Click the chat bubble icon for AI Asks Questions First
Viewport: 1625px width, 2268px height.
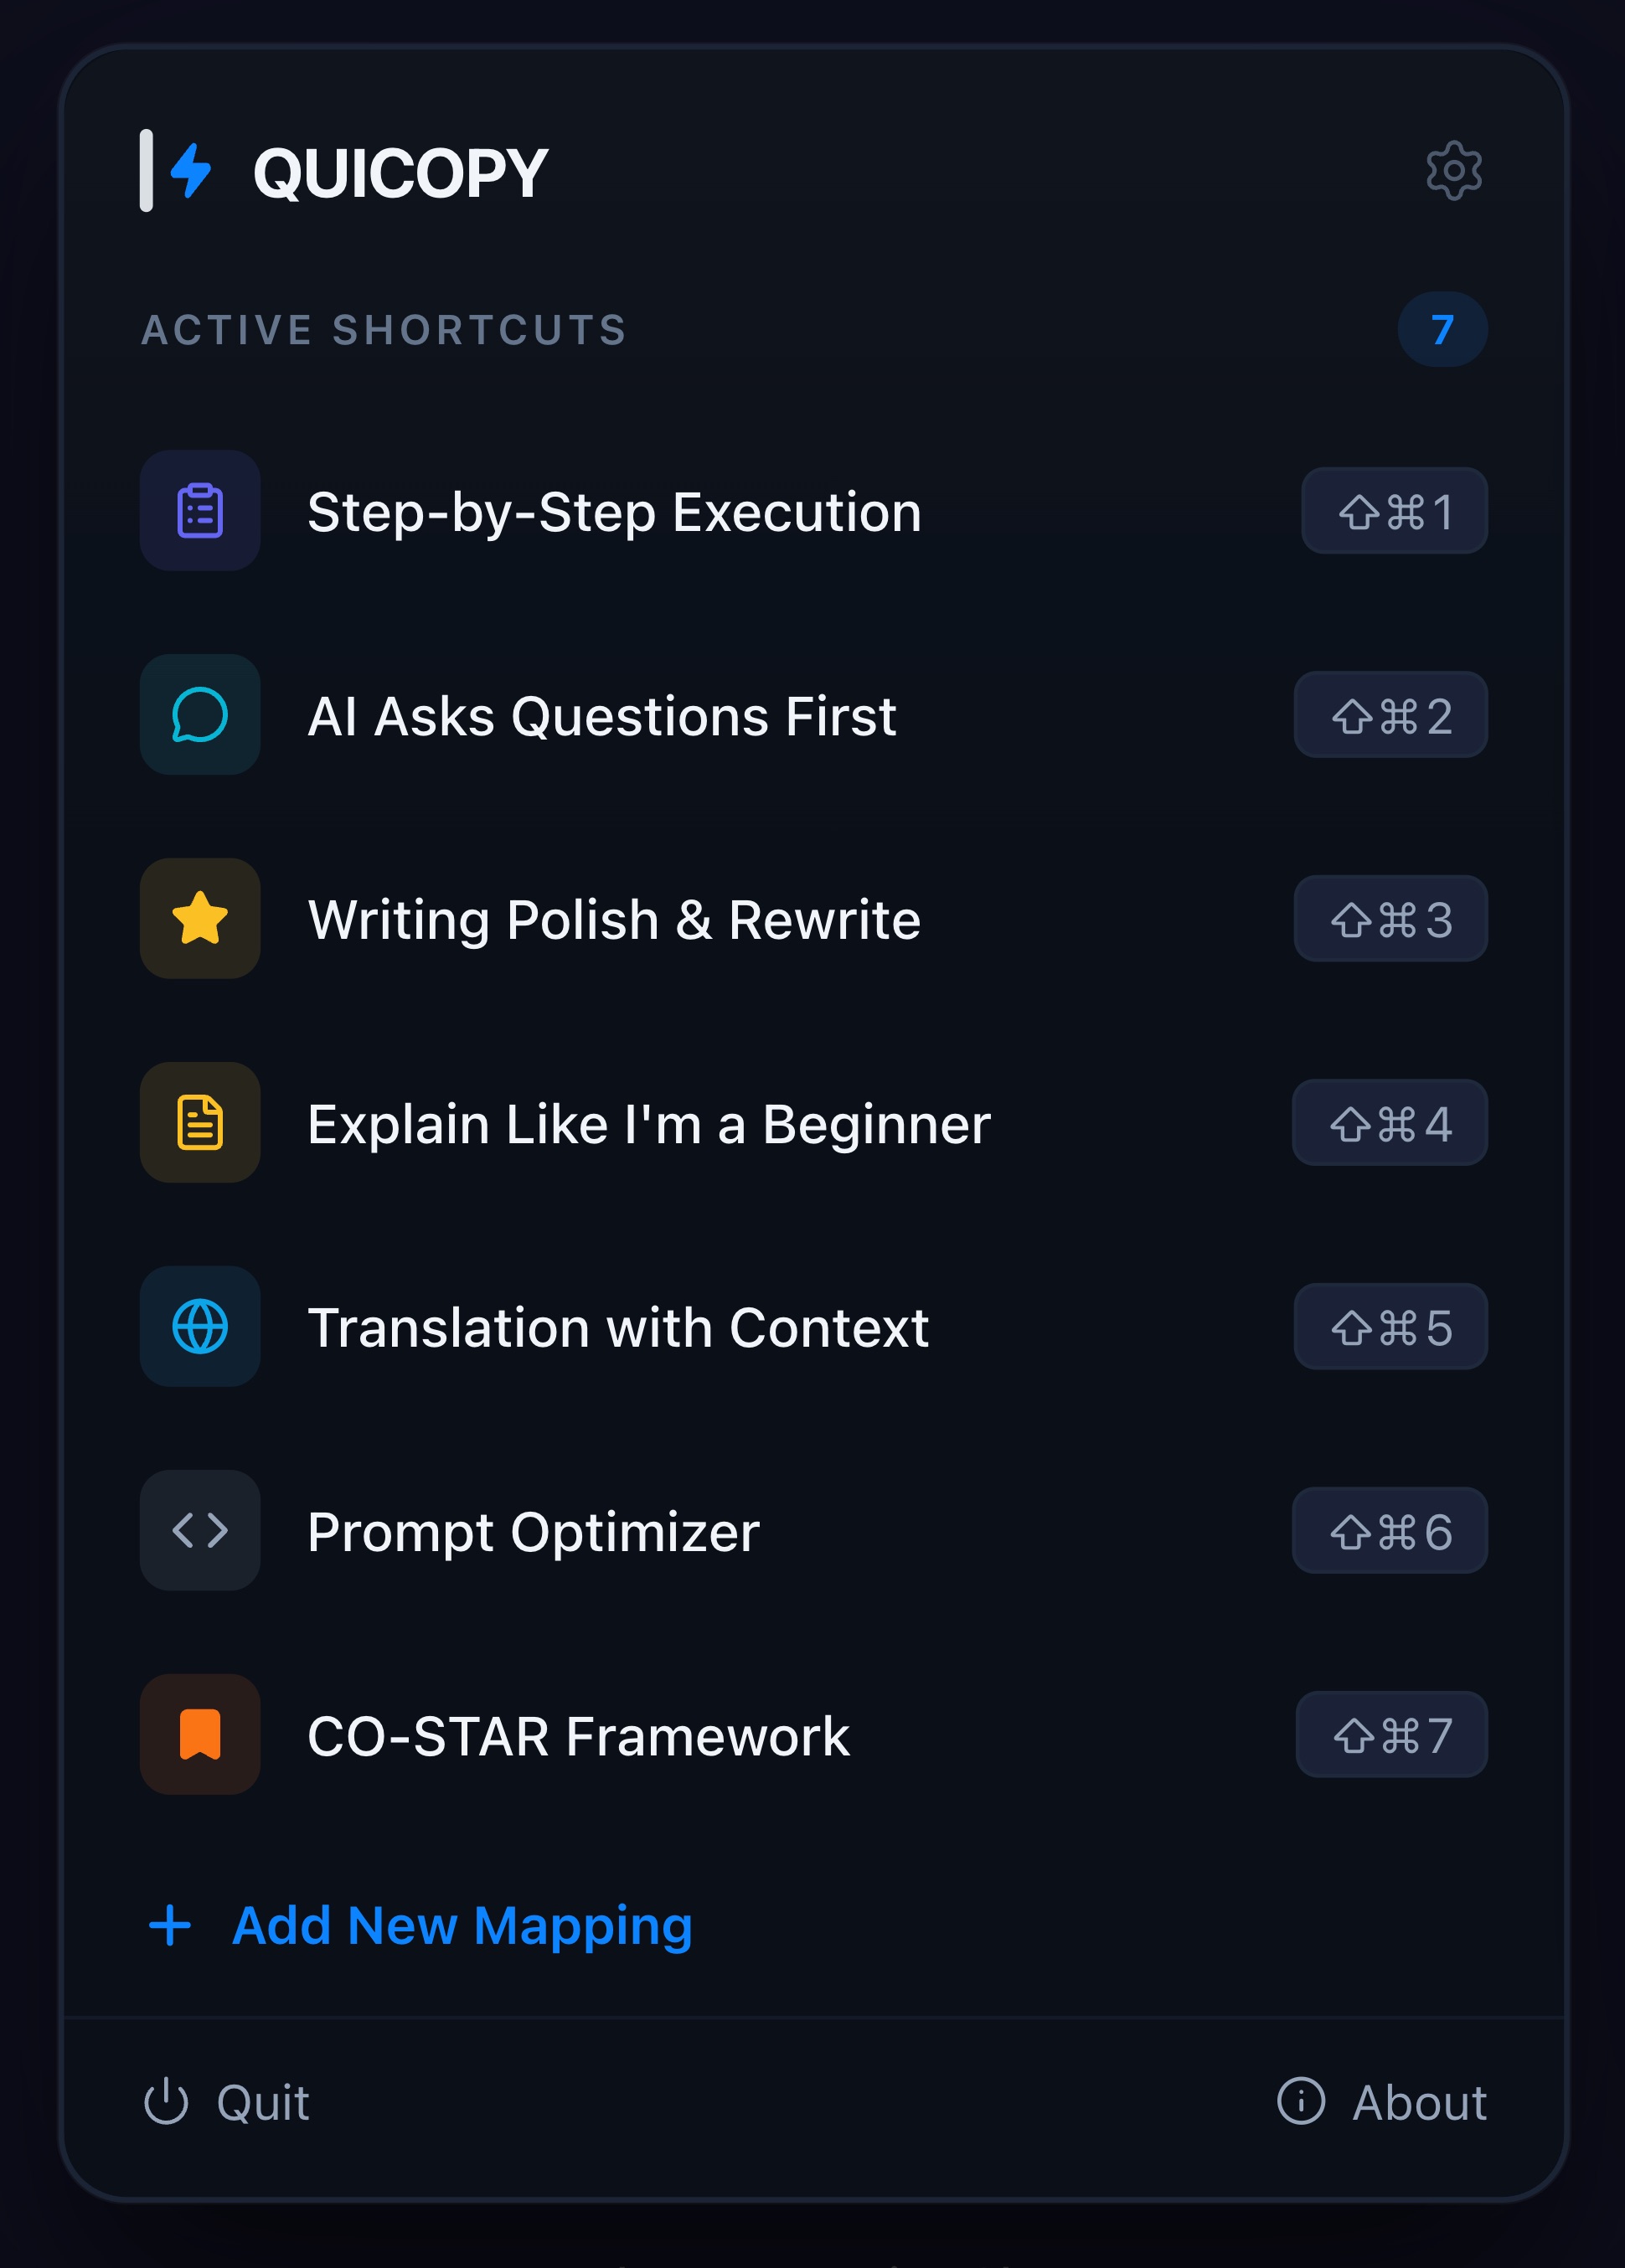[x=199, y=715]
